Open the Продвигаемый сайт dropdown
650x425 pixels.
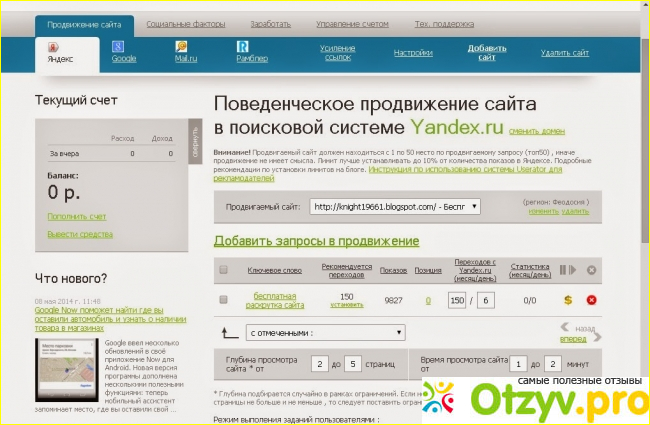click(394, 207)
